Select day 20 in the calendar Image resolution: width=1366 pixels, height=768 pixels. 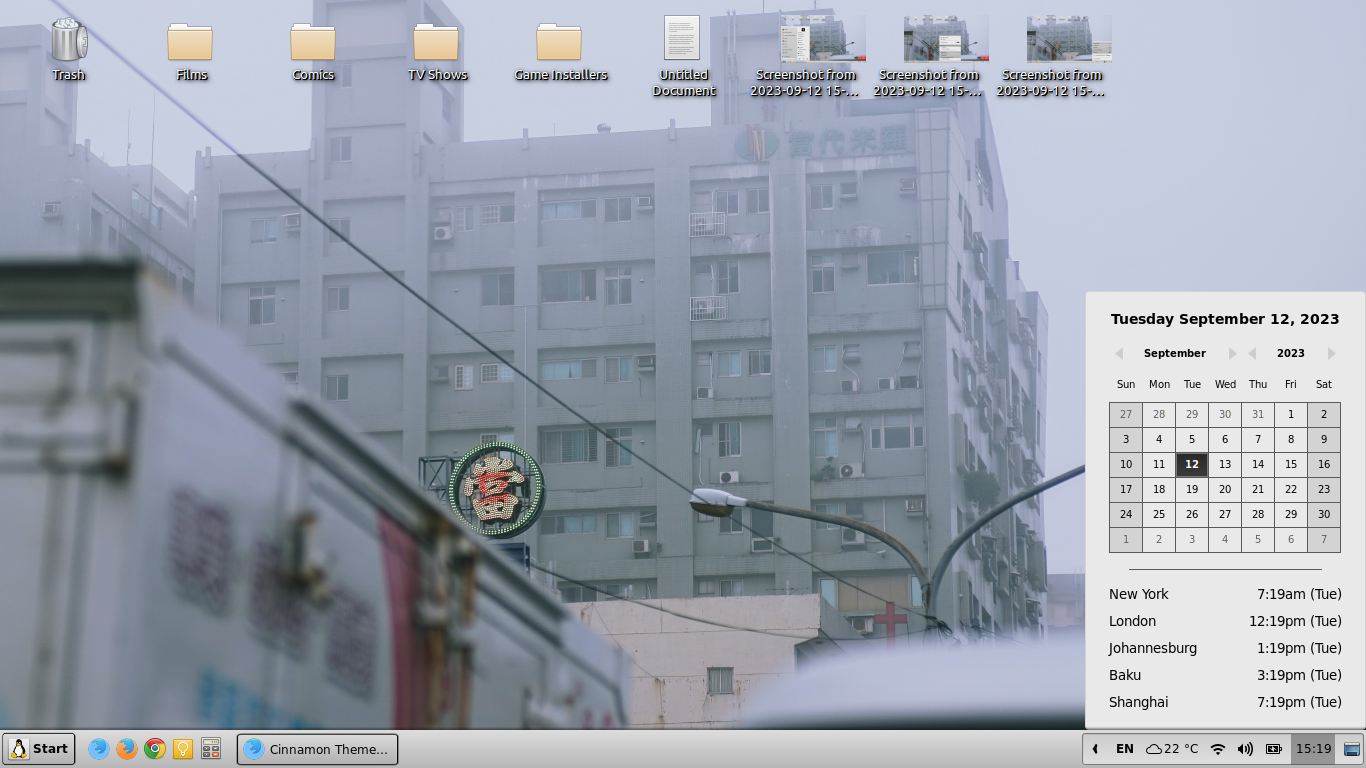(x=1225, y=489)
